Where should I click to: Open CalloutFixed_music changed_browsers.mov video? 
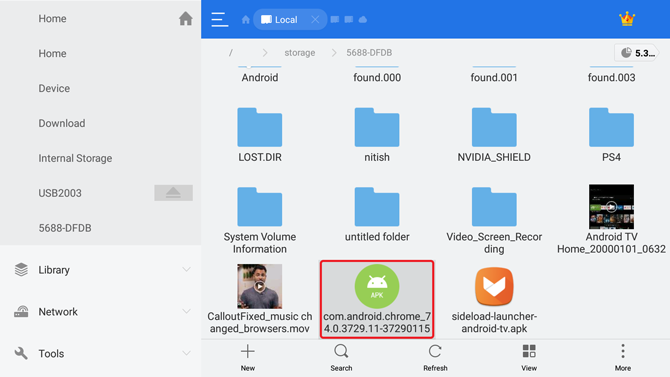pyautogui.click(x=260, y=299)
